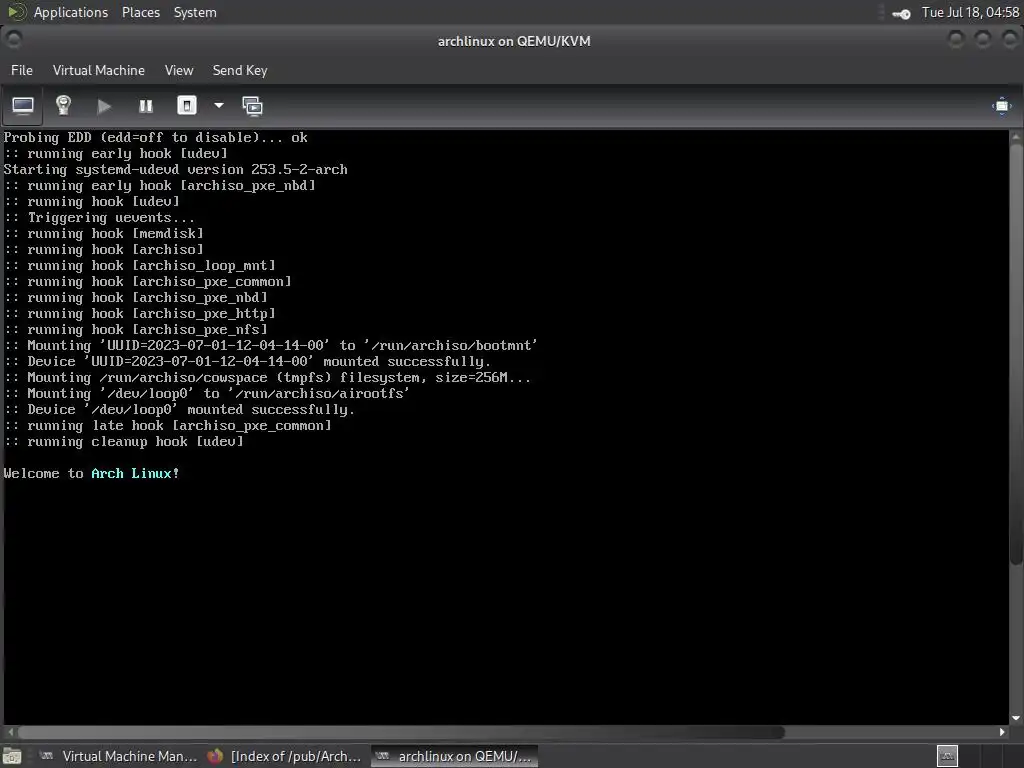Click the window menu button in title bar
This screenshot has height=768, width=1024.
pyautogui.click(x=14, y=40)
